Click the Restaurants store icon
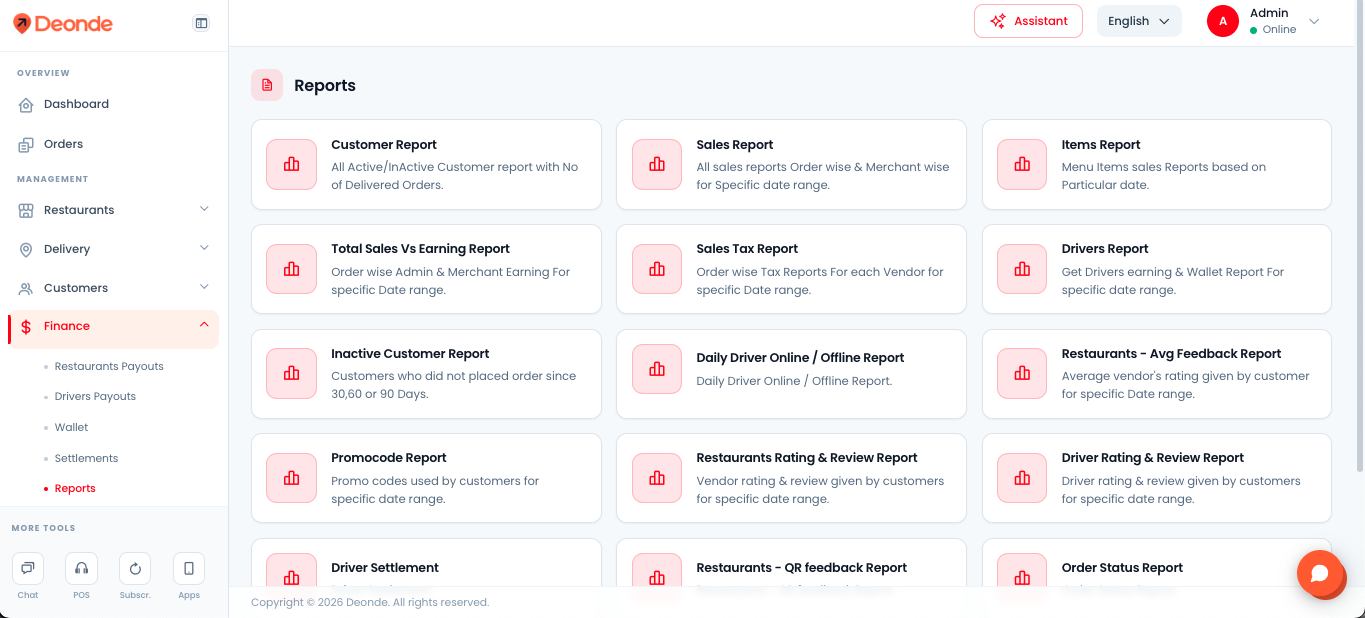The height and width of the screenshot is (618, 1365). click(x=26, y=210)
